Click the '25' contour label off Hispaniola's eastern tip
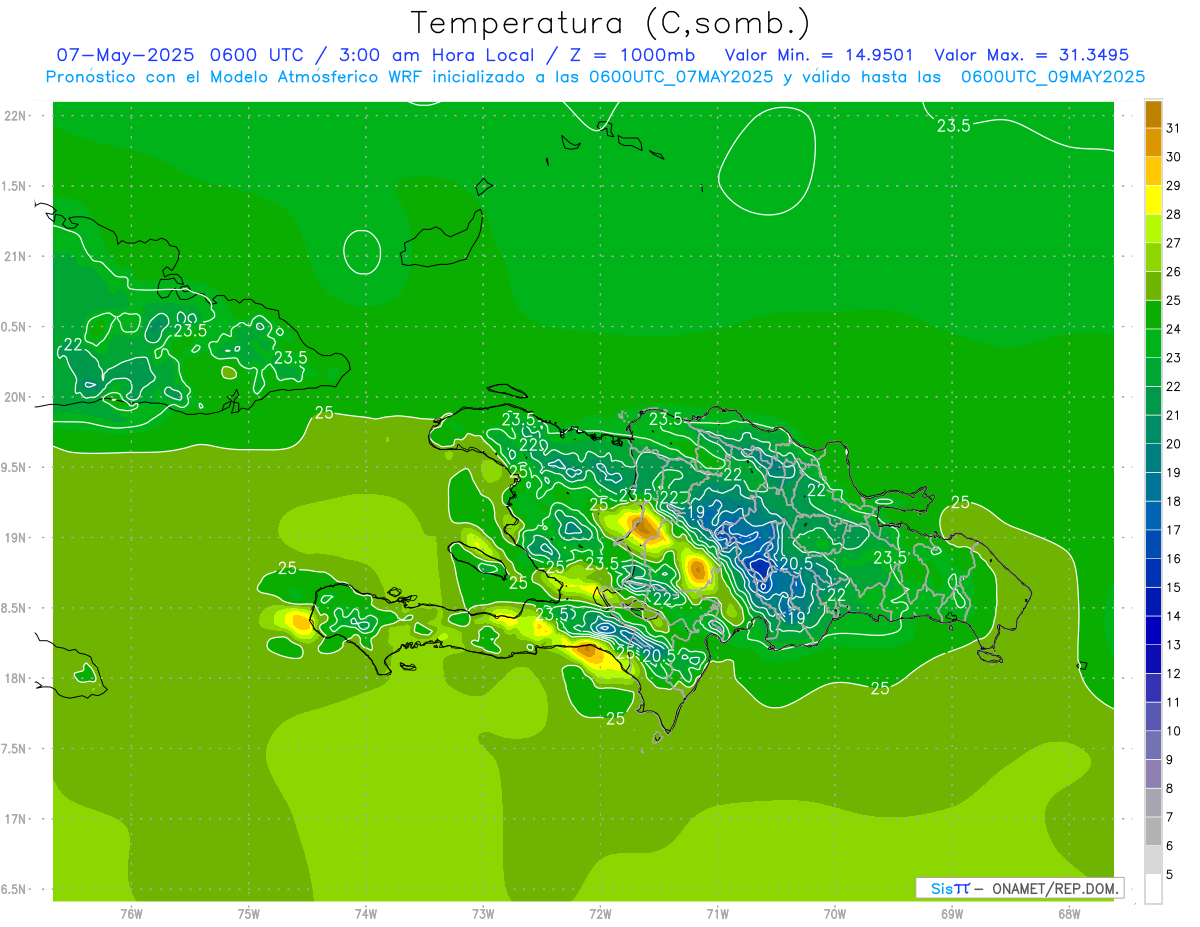The width and height of the screenshot is (1200, 927). [x=960, y=502]
